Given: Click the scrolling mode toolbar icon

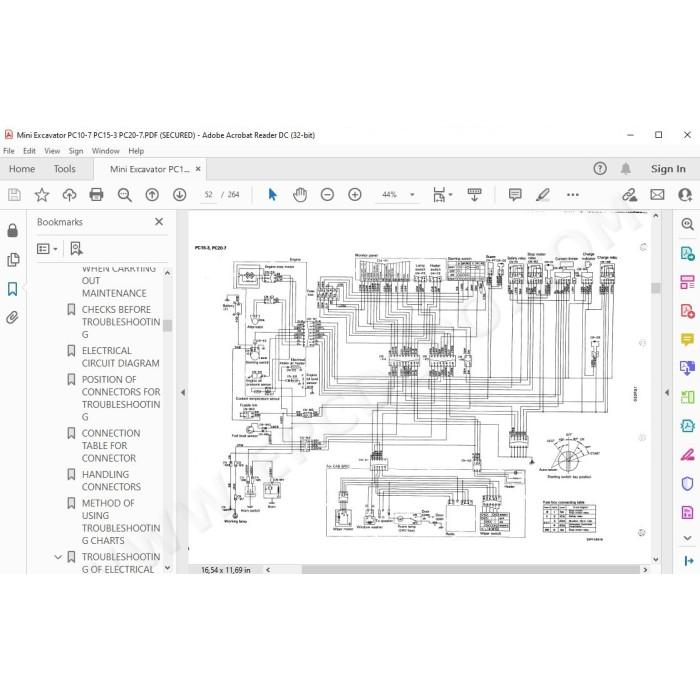Looking at the screenshot, I should tap(474, 195).
